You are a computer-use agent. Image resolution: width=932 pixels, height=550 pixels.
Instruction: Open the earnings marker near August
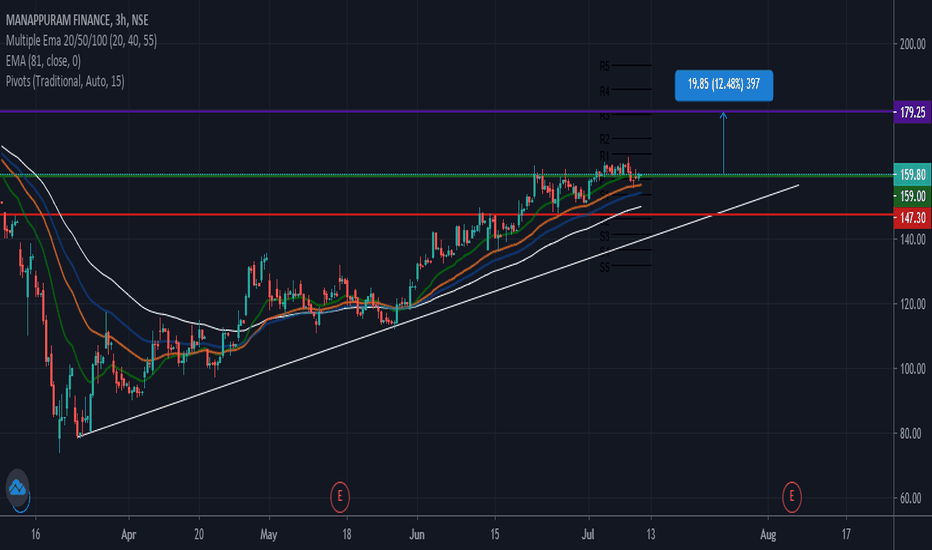point(792,496)
